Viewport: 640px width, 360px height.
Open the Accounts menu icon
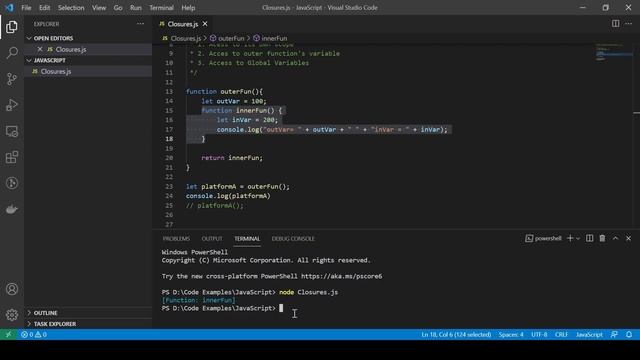[x=12, y=289]
